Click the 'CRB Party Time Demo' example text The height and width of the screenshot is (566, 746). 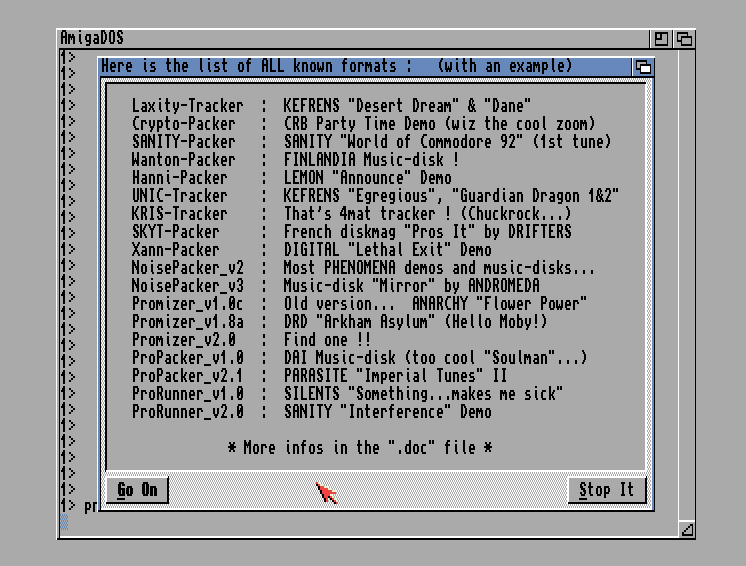(x=359, y=124)
